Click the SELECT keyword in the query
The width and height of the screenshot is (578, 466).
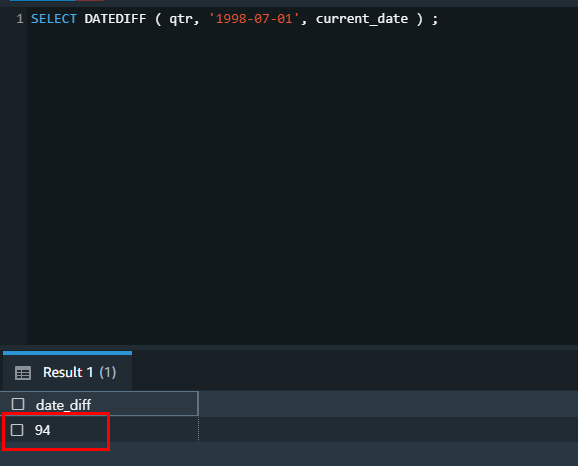[x=53, y=18]
